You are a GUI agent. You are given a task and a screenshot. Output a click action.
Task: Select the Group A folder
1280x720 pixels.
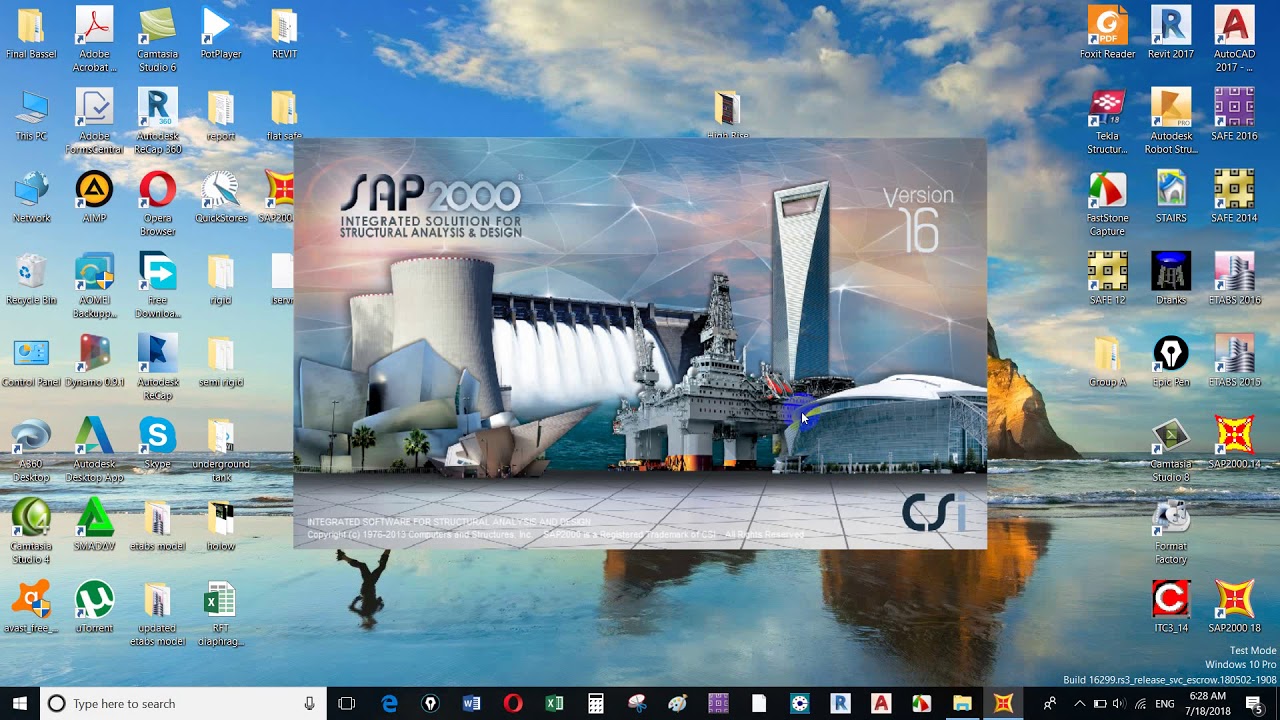click(x=1107, y=360)
